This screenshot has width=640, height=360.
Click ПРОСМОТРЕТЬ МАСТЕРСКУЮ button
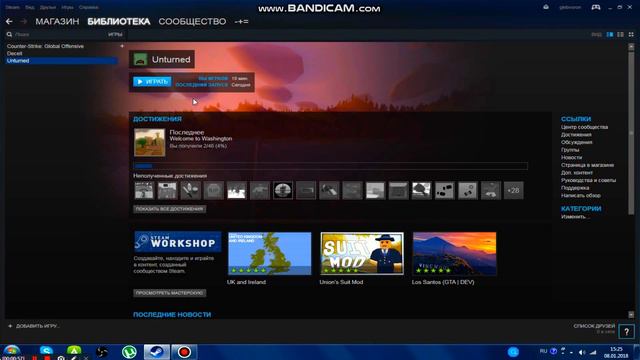pos(169,293)
